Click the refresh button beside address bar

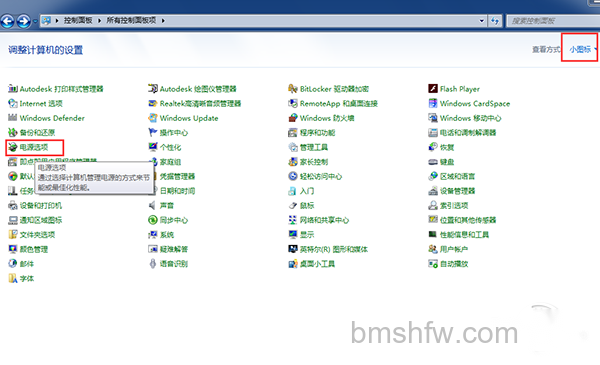[x=495, y=21]
